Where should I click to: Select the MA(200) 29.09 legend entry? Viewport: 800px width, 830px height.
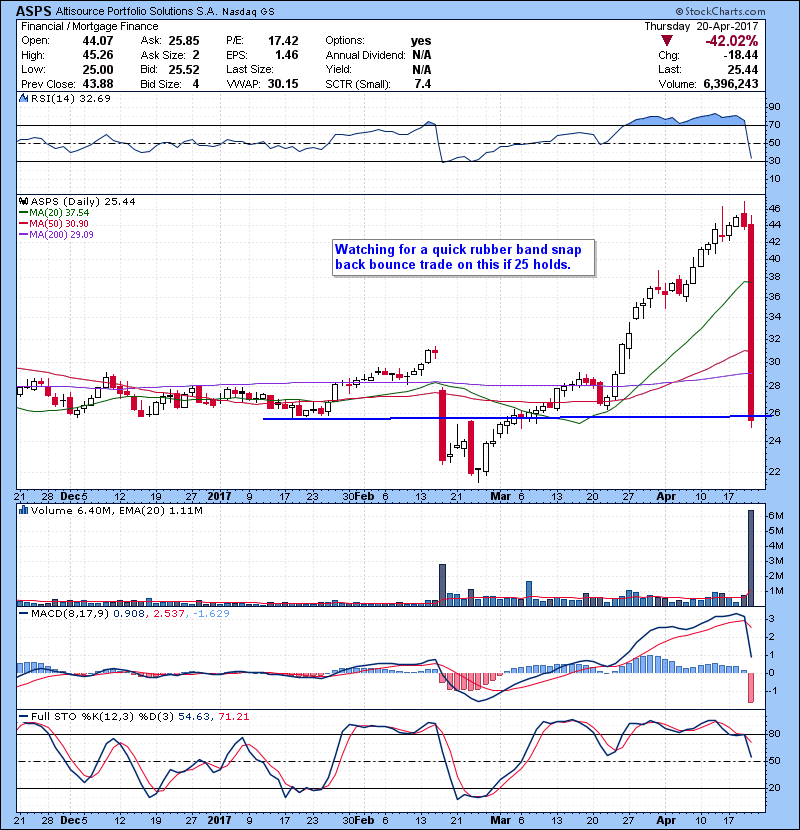[x=56, y=234]
